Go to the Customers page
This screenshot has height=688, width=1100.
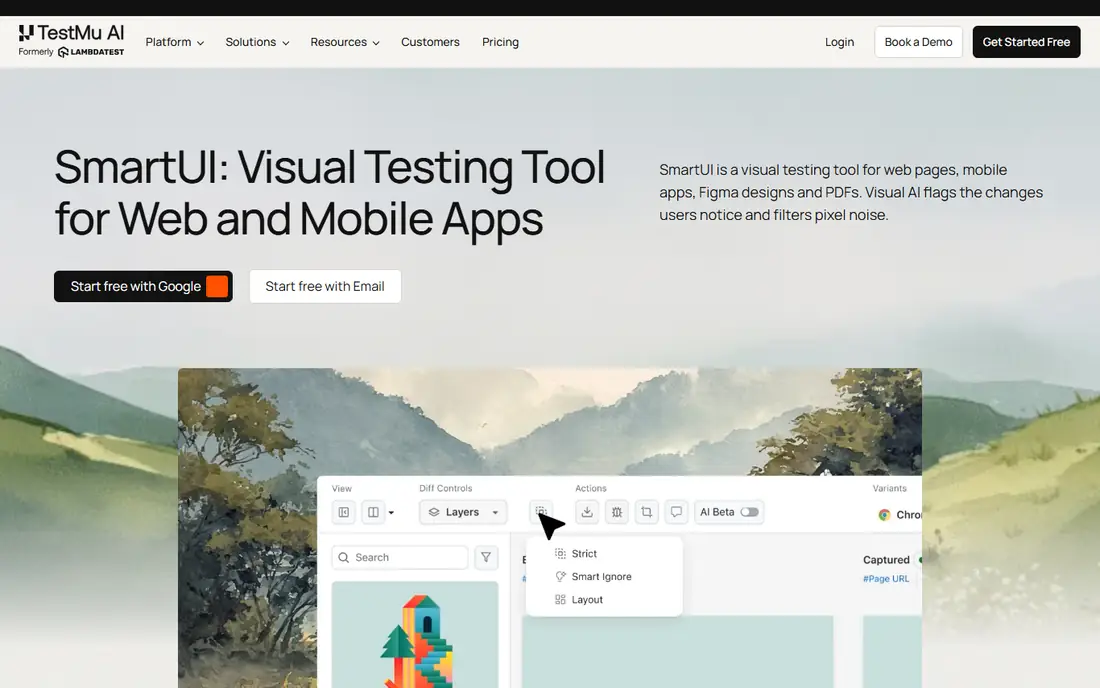430,42
